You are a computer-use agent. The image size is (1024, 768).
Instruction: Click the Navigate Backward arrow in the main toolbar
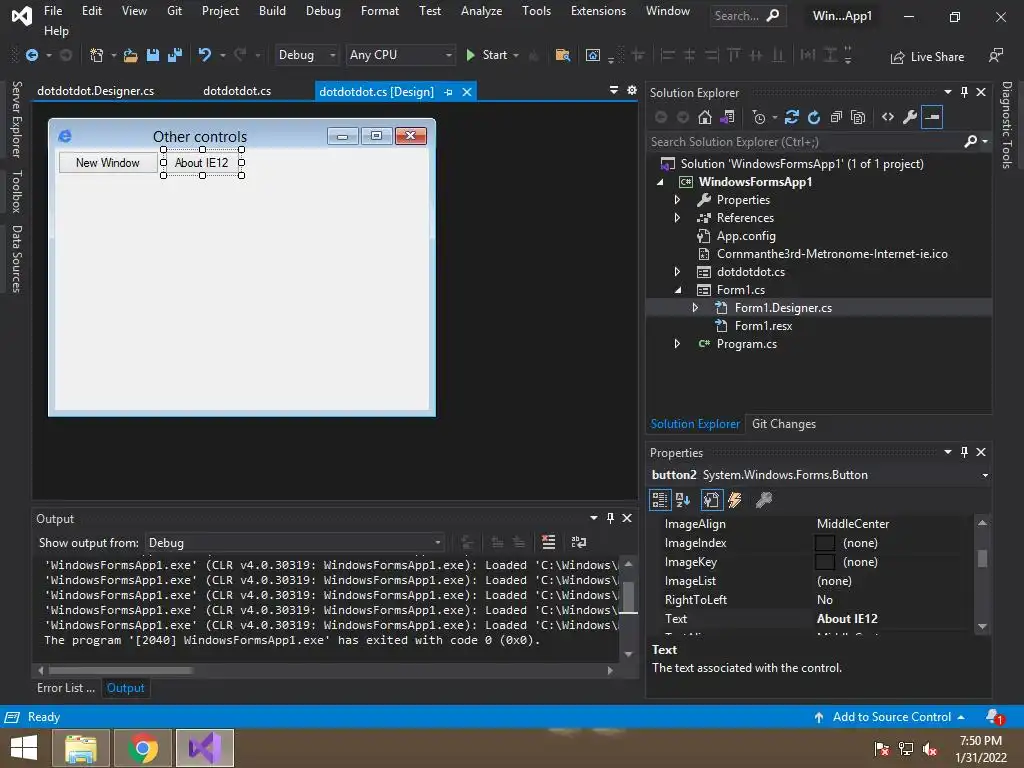[x=31, y=56]
